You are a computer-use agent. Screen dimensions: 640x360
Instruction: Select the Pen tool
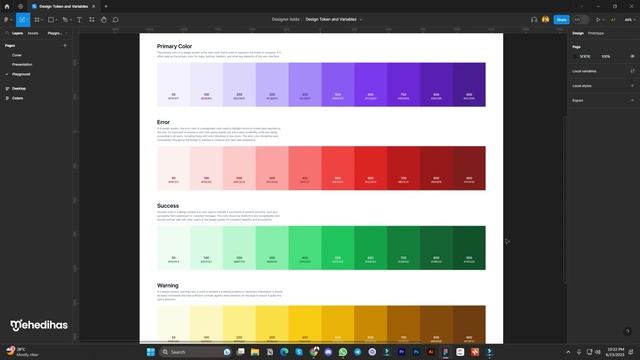pyautogui.click(x=65, y=20)
